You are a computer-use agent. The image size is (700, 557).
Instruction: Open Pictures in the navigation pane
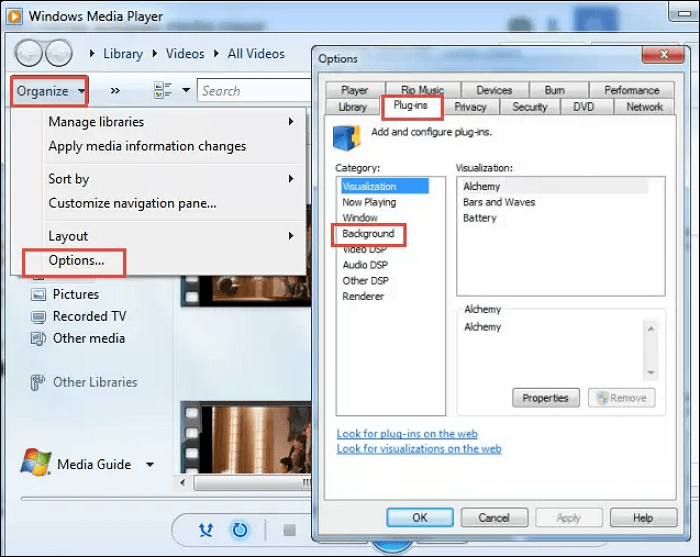(76, 294)
